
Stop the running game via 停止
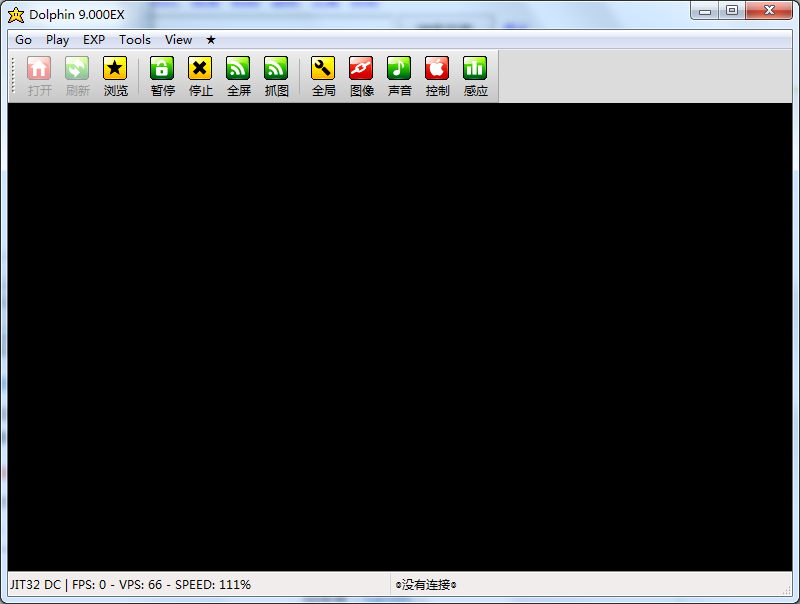point(199,74)
